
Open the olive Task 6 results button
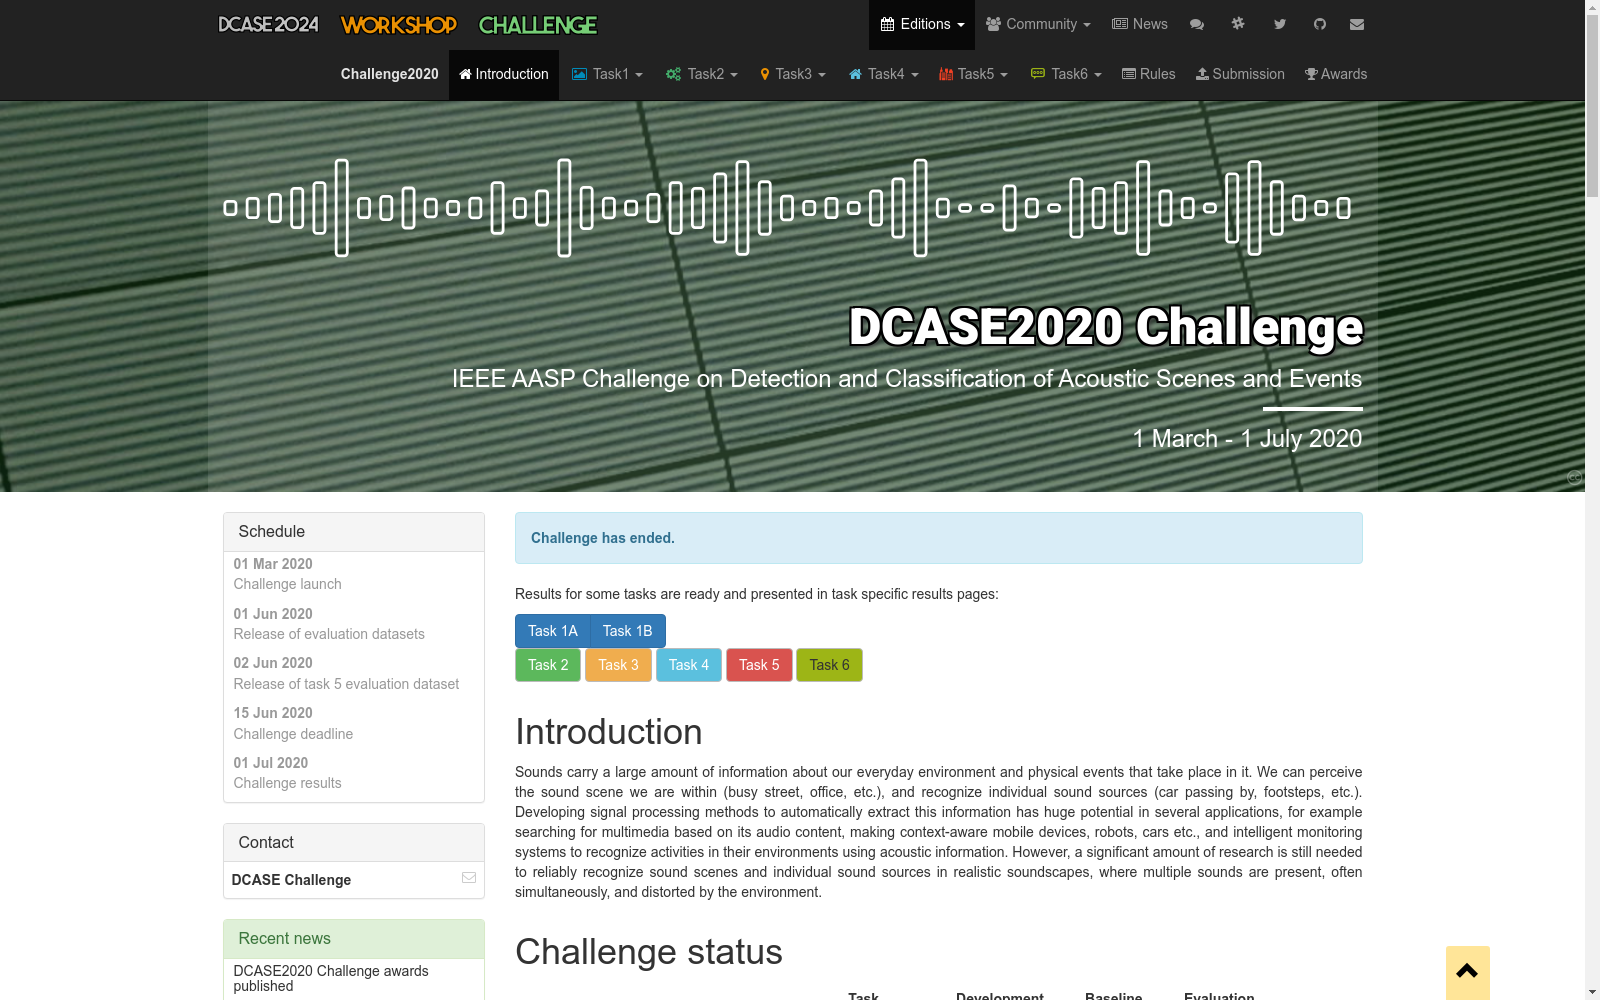pyautogui.click(x=830, y=665)
